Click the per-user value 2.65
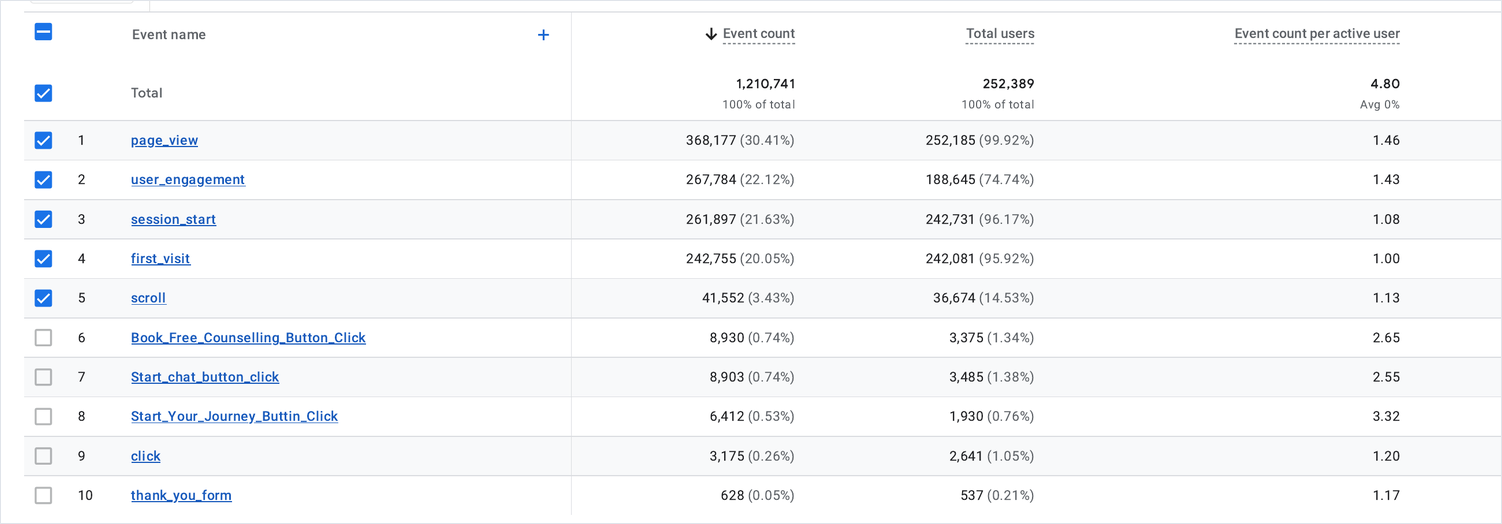The width and height of the screenshot is (1502, 524). click(1386, 338)
